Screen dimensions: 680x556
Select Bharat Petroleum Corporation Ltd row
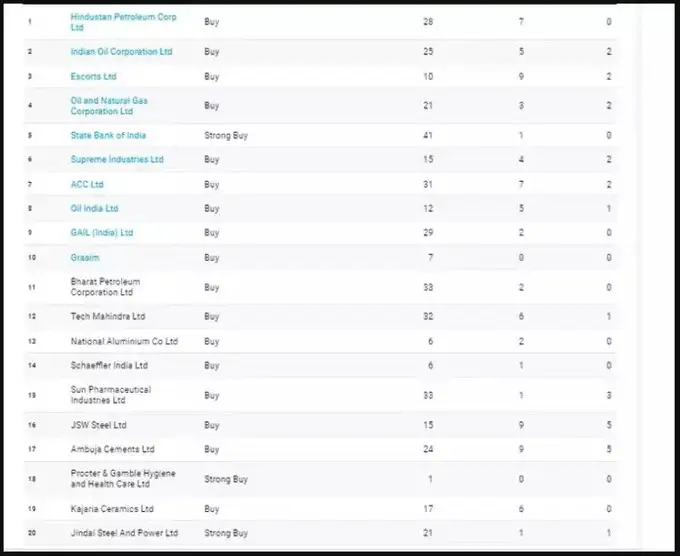(105, 287)
